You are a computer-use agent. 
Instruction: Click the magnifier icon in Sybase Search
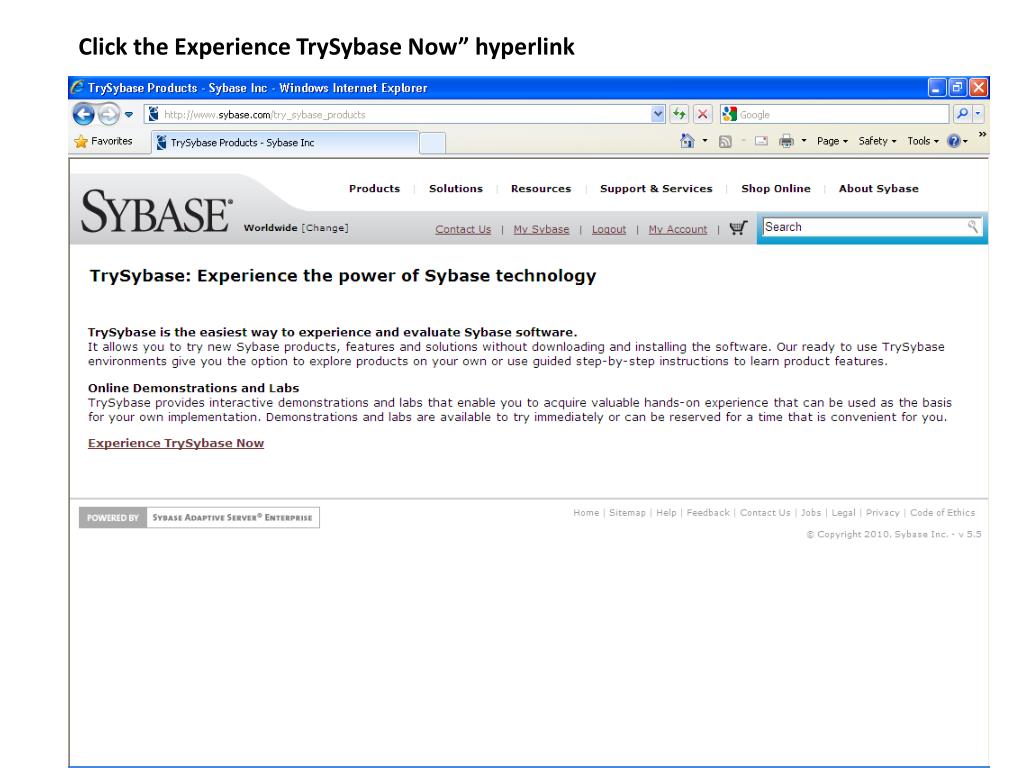tap(973, 227)
